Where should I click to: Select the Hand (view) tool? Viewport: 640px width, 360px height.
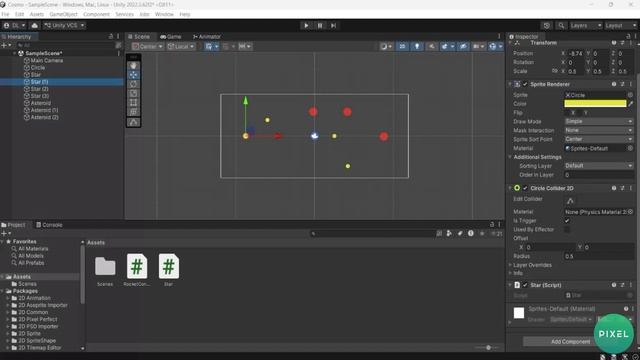pyautogui.click(x=133, y=66)
